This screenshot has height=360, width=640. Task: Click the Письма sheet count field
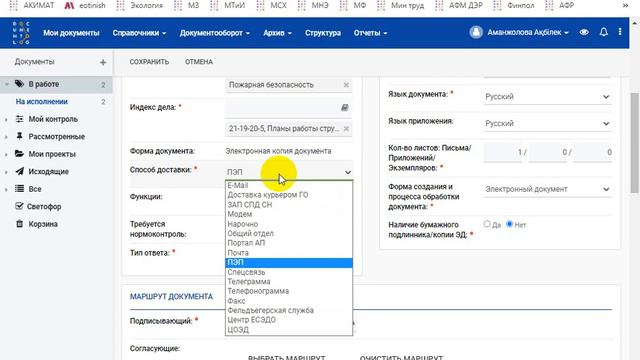502,152
